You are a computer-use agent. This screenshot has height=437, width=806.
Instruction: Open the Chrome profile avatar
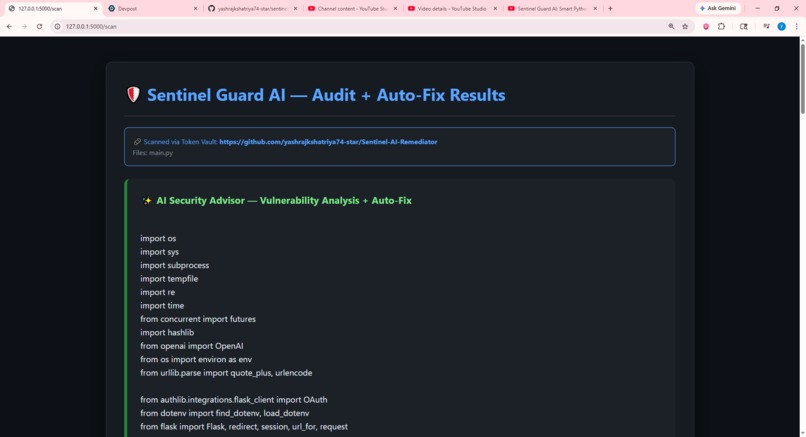point(781,26)
